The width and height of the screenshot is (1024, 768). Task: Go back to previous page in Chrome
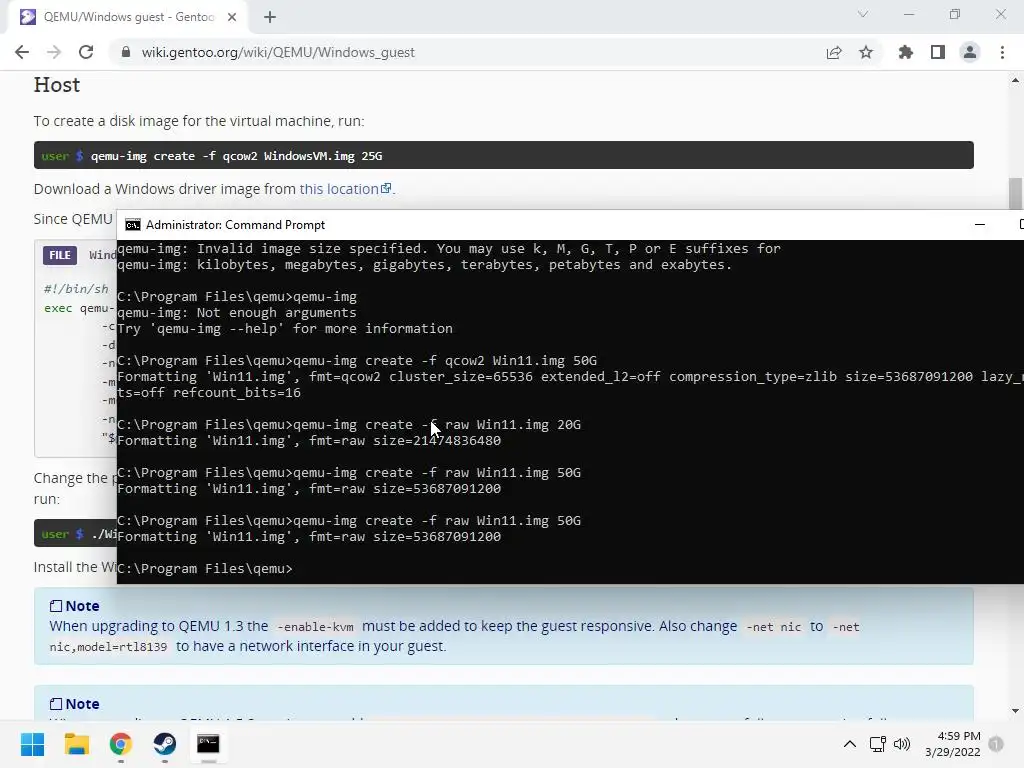tap(22, 52)
